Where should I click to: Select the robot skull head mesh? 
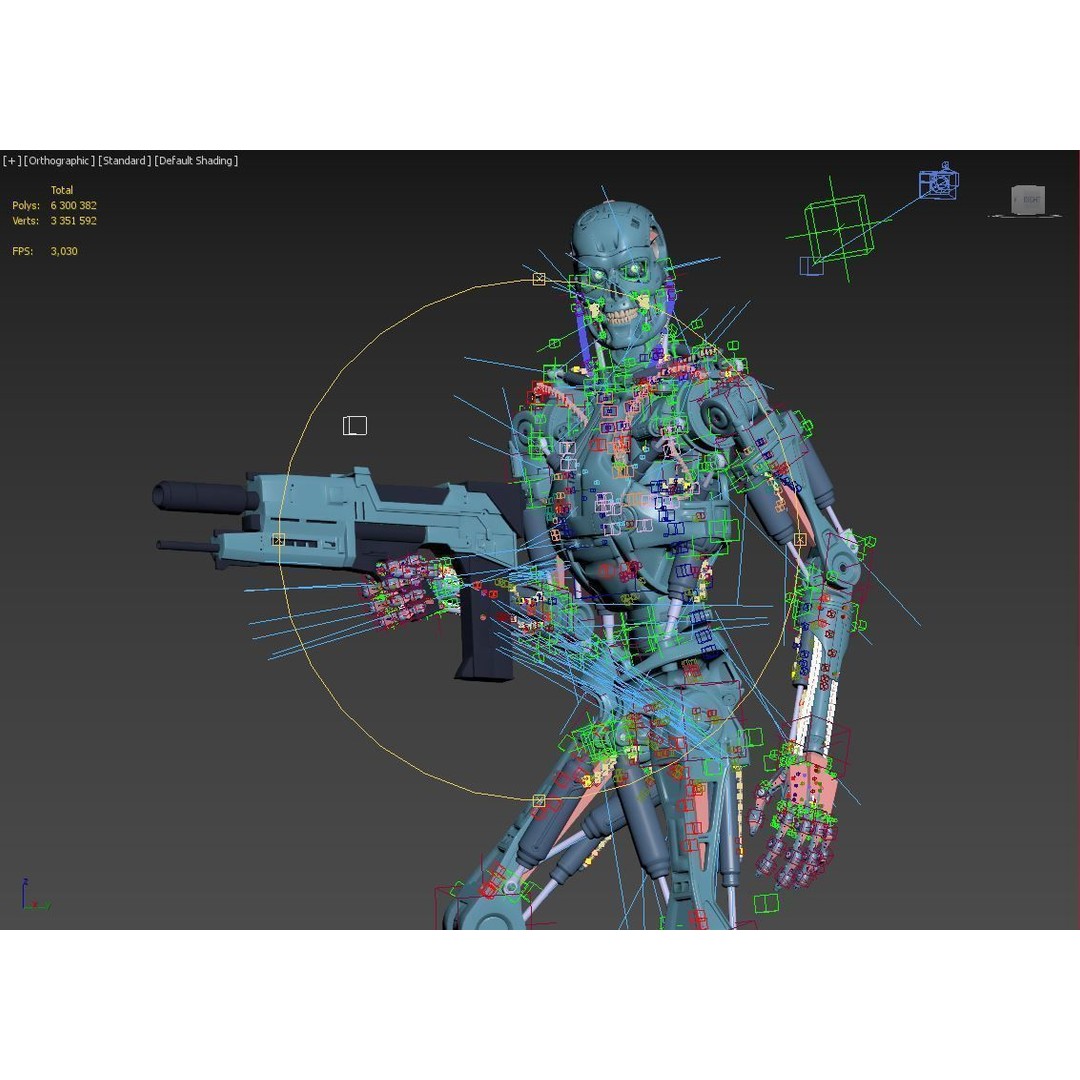[x=619, y=272]
